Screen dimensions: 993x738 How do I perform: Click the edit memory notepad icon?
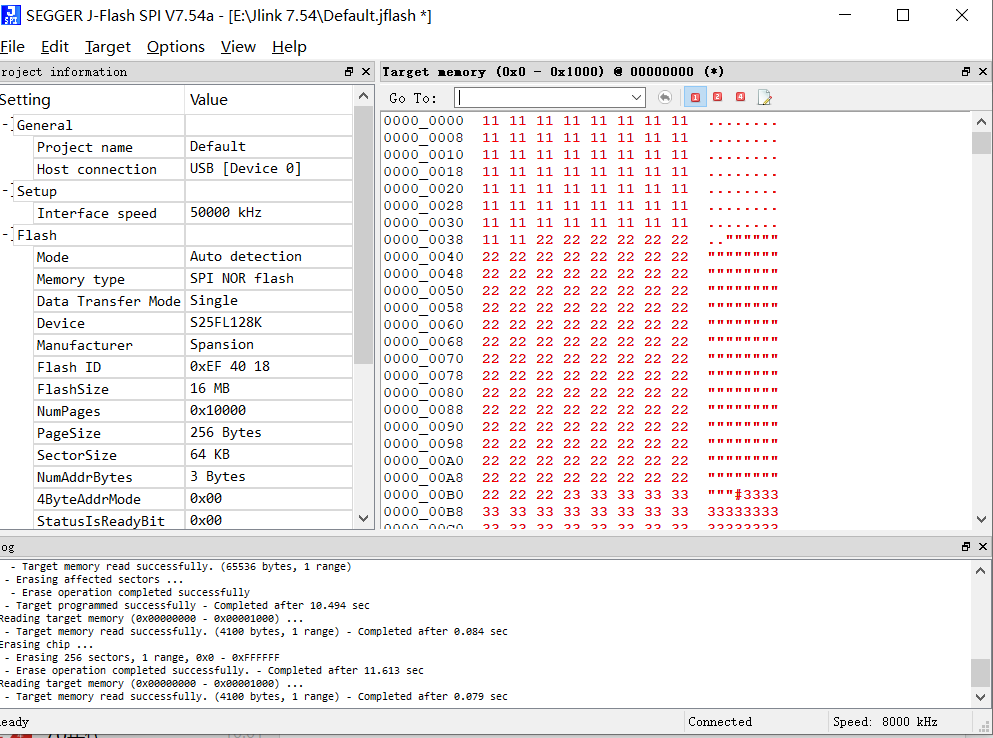765,97
